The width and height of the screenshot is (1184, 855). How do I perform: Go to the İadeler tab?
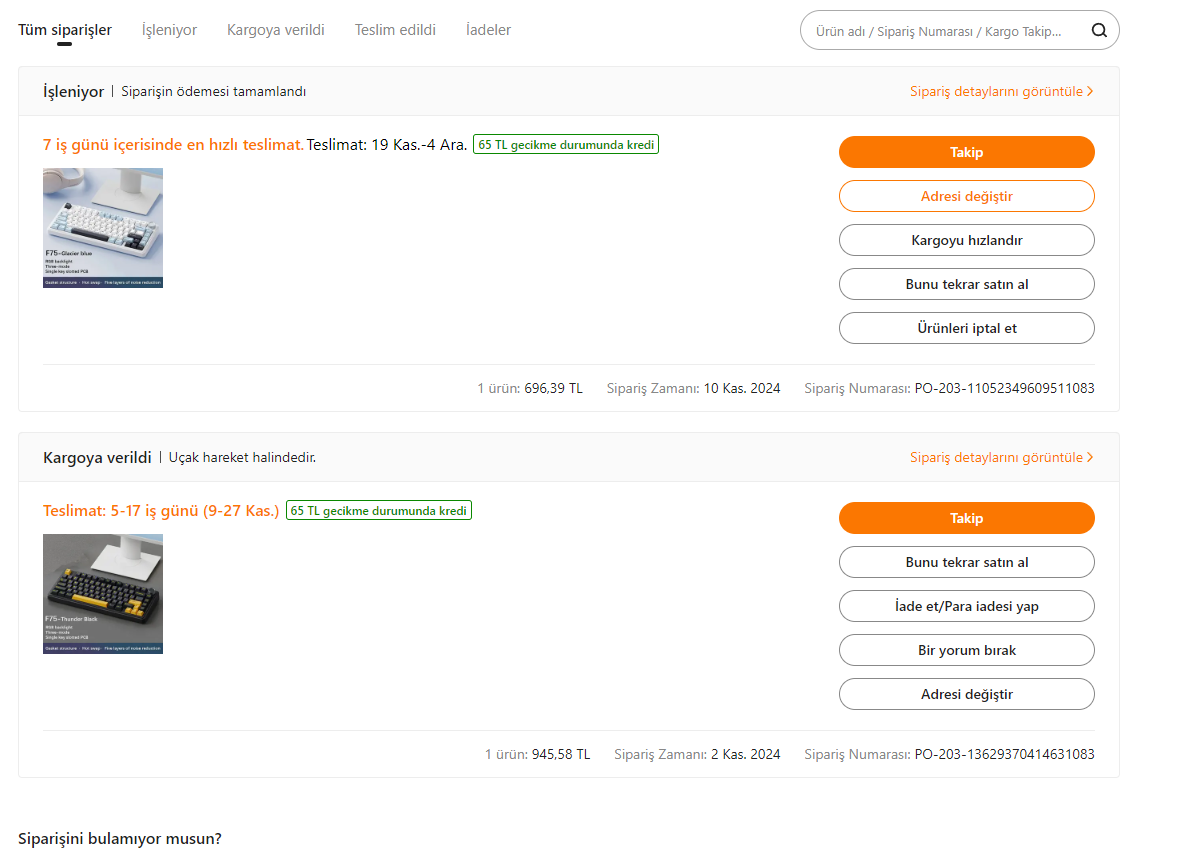tap(488, 30)
